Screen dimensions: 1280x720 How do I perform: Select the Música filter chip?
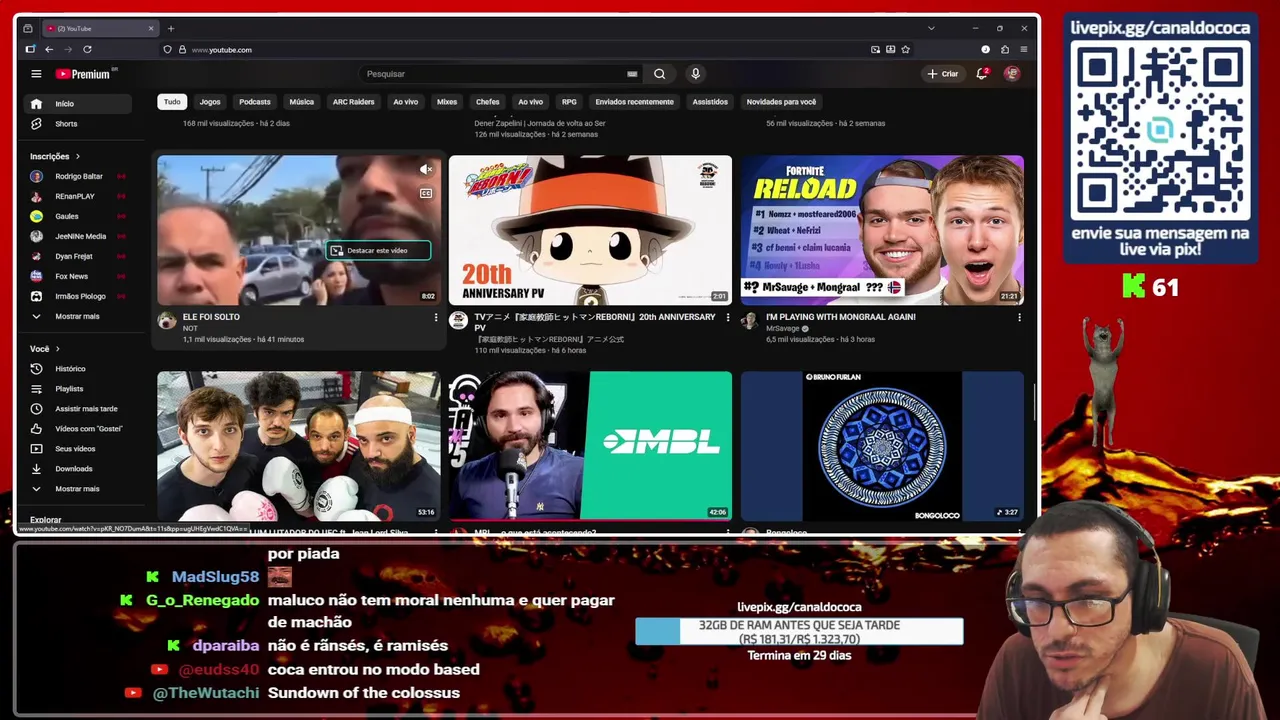point(302,102)
